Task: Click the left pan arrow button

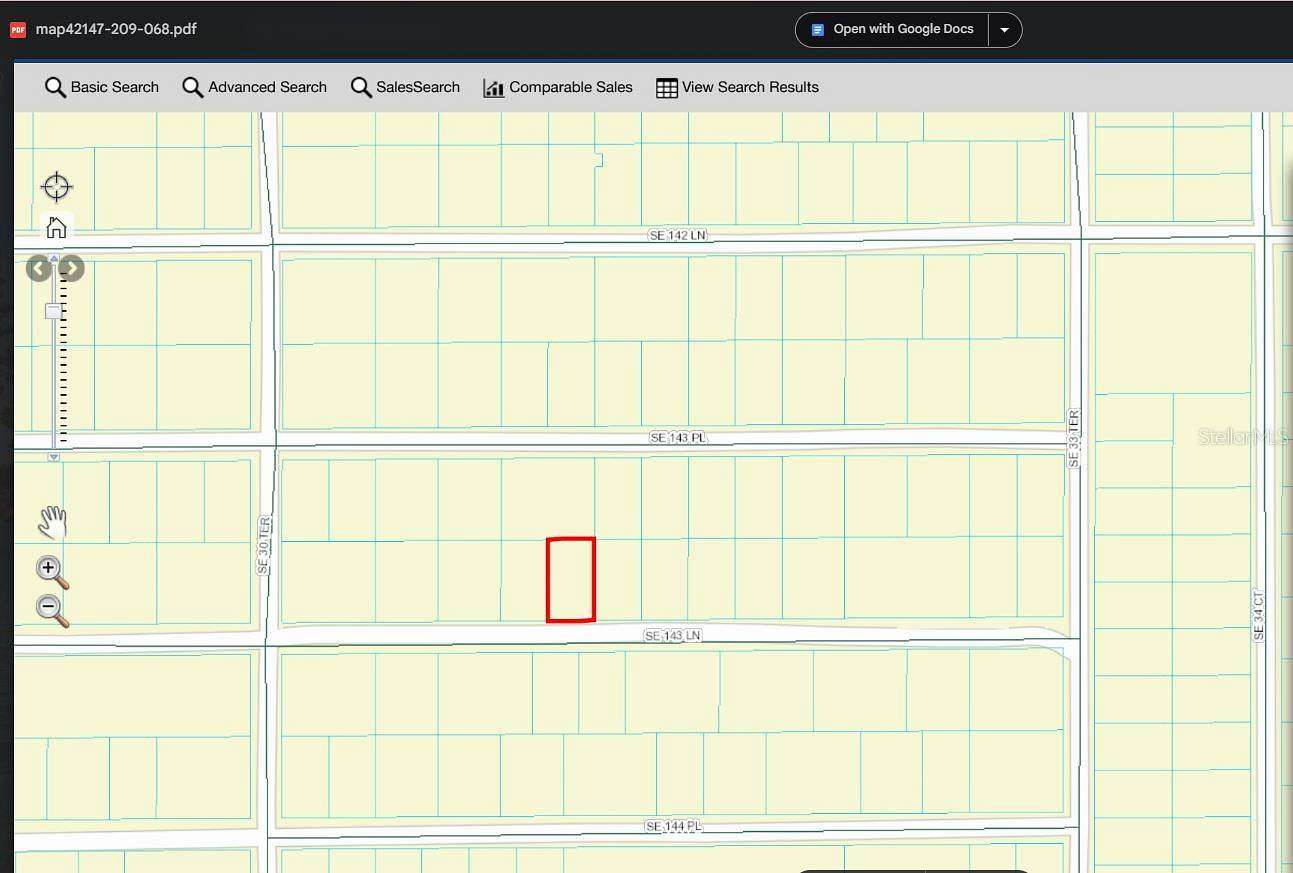Action: coord(38,268)
